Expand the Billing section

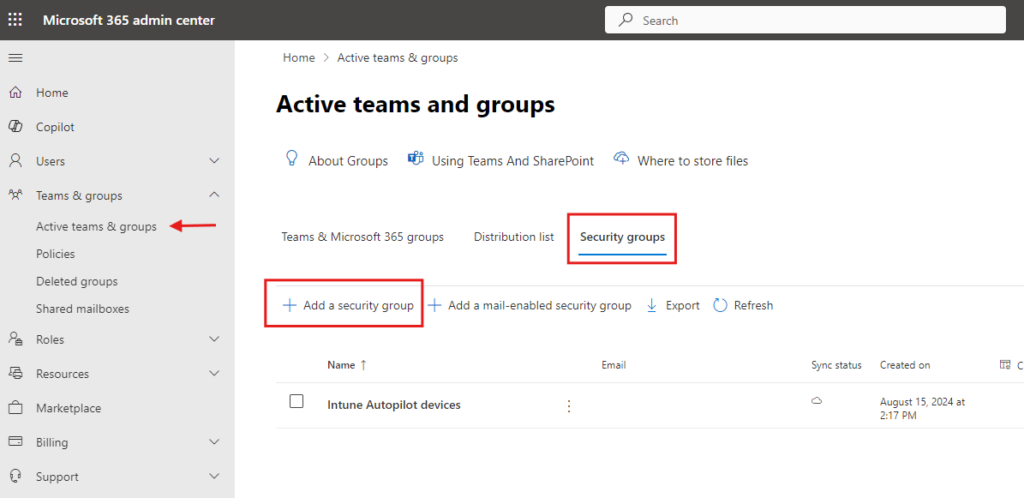click(x=214, y=442)
